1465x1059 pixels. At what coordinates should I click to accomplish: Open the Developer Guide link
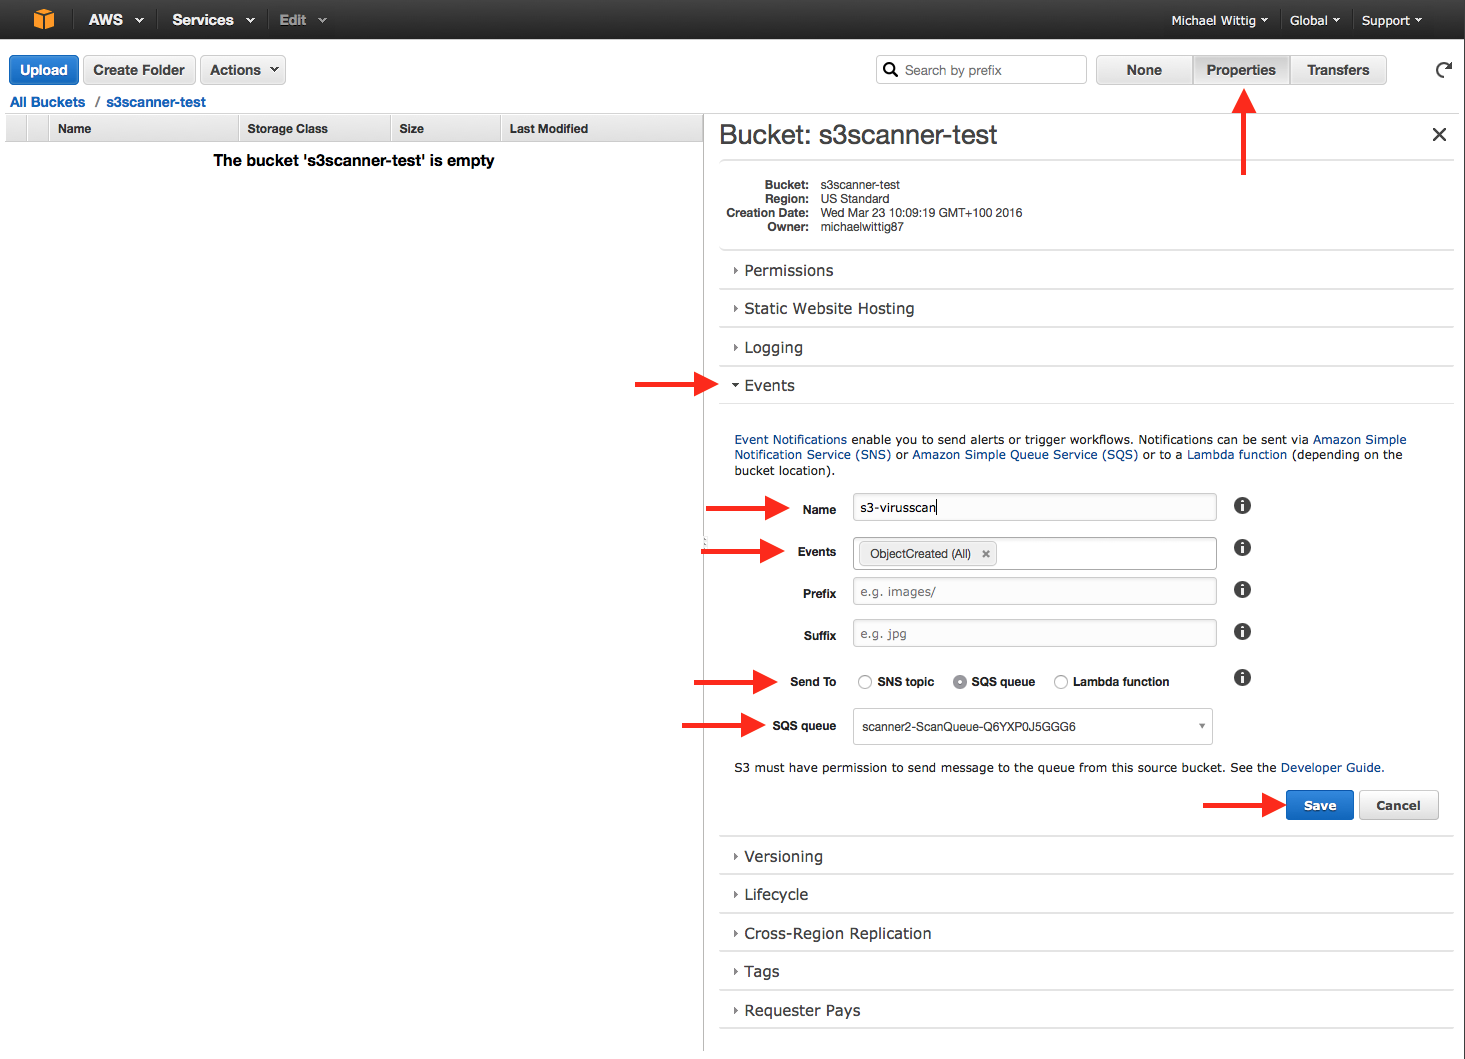tap(1330, 768)
